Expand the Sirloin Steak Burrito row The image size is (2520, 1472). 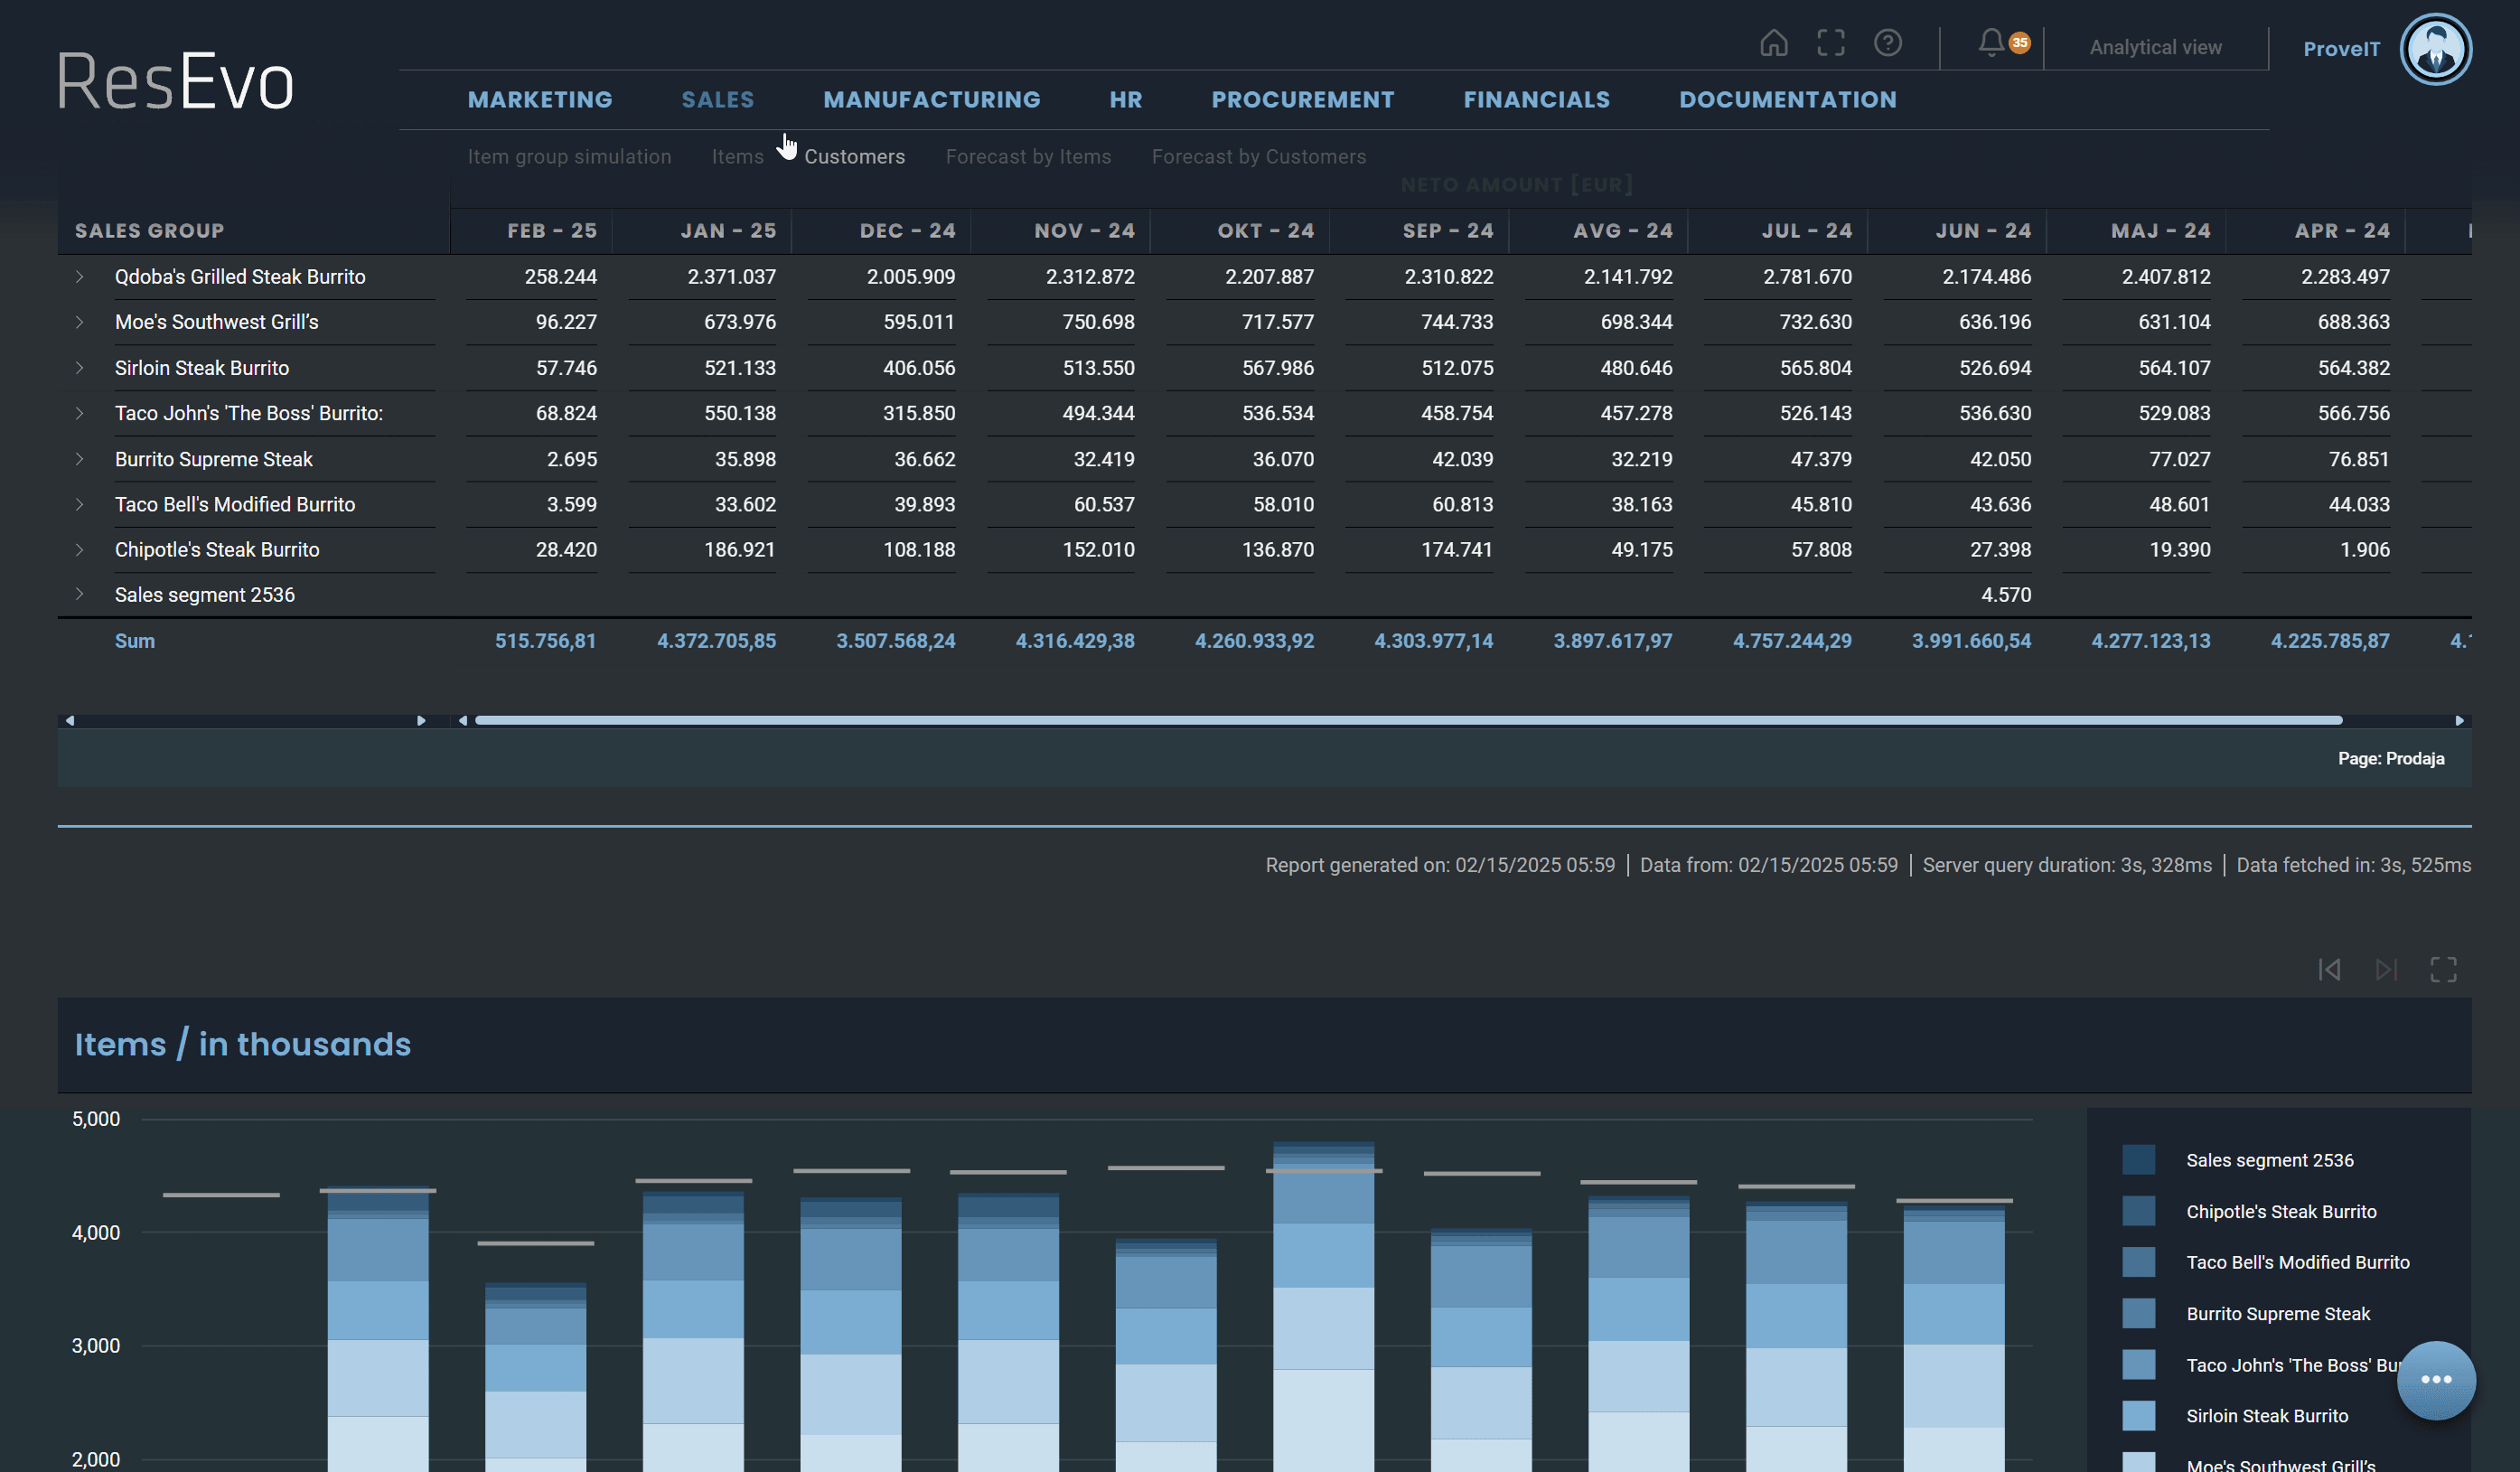click(x=80, y=368)
